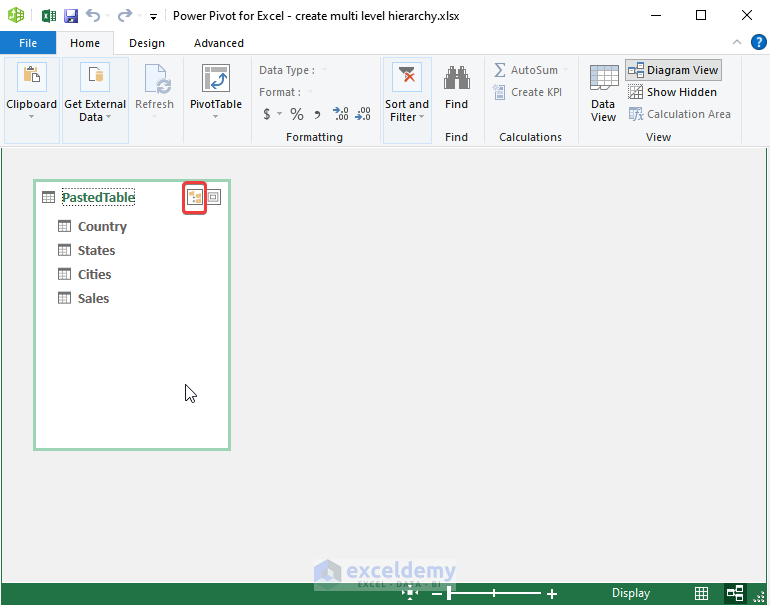The height and width of the screenshot is (606, 770).
Task: Toggle Show Hidden
Action: 672,92
